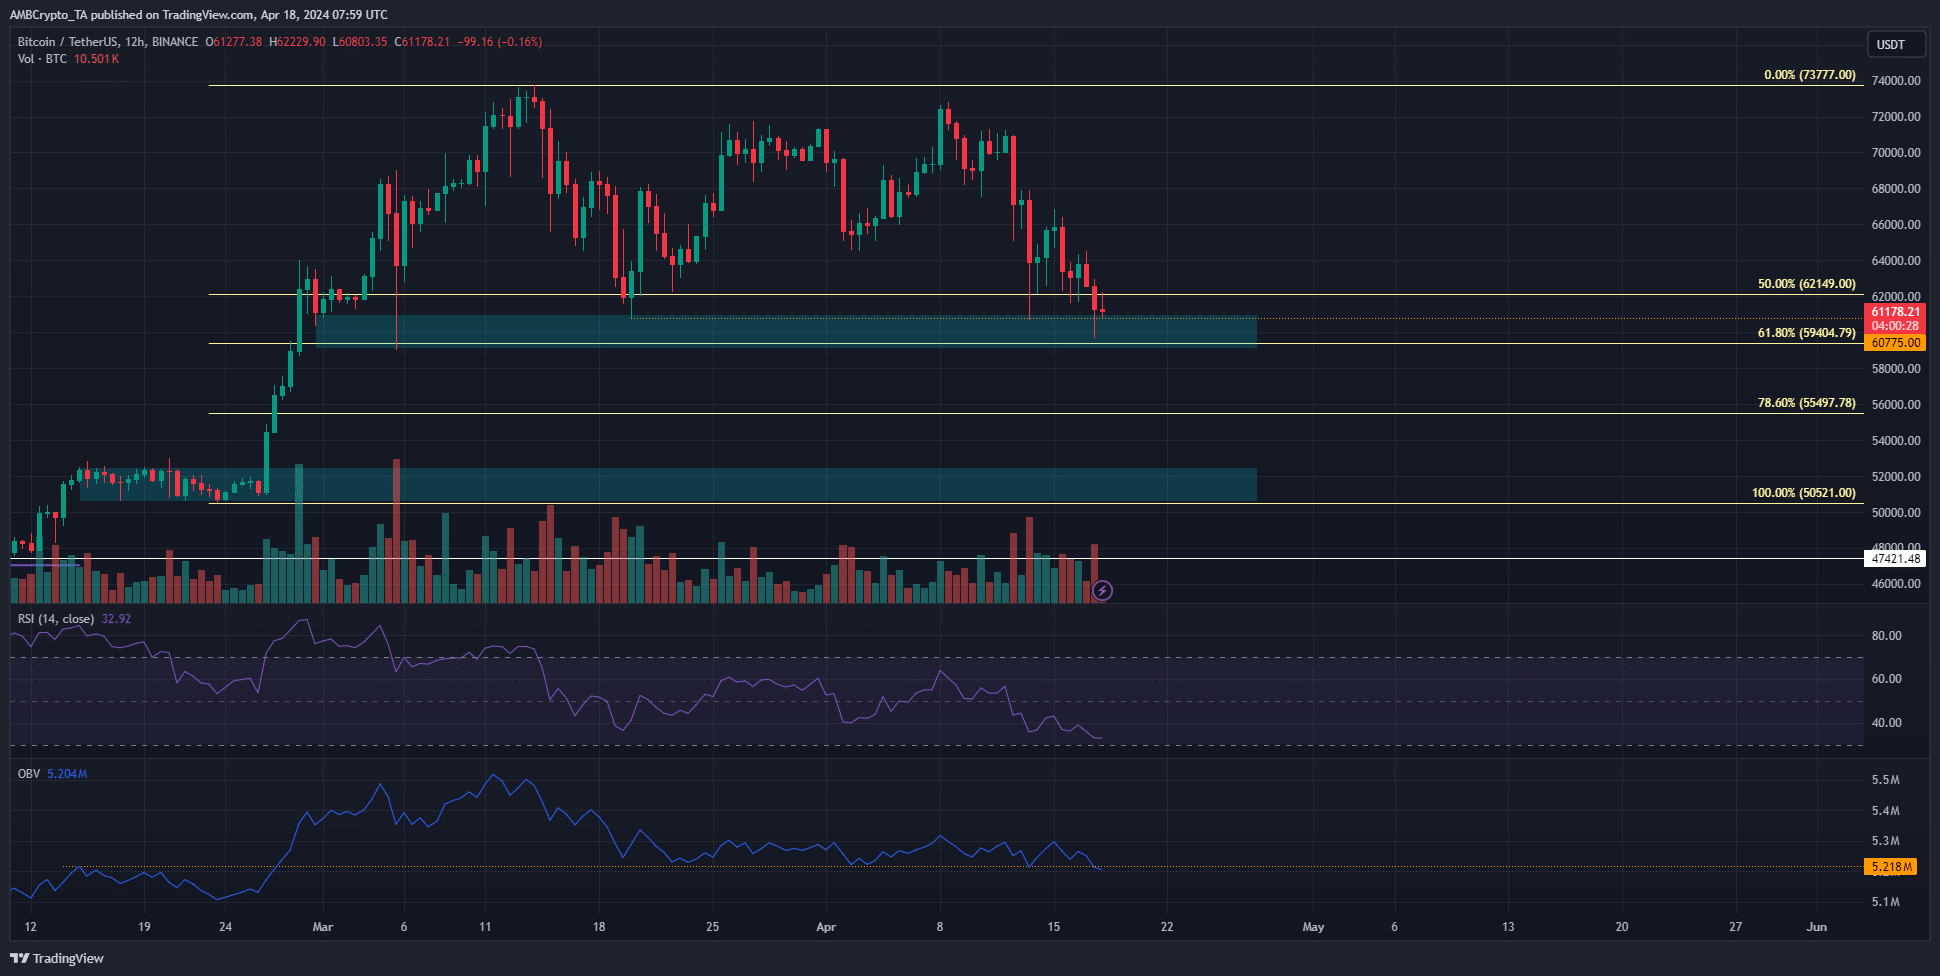Click the orange 5.218M OBV level tag
This screenshot has width=1940, height=976.
coord(1891,867)
